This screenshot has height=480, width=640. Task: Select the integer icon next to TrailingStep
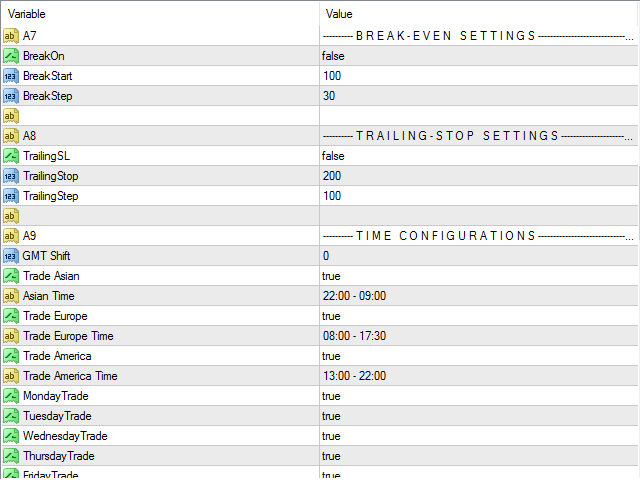(x=11, y=196)
